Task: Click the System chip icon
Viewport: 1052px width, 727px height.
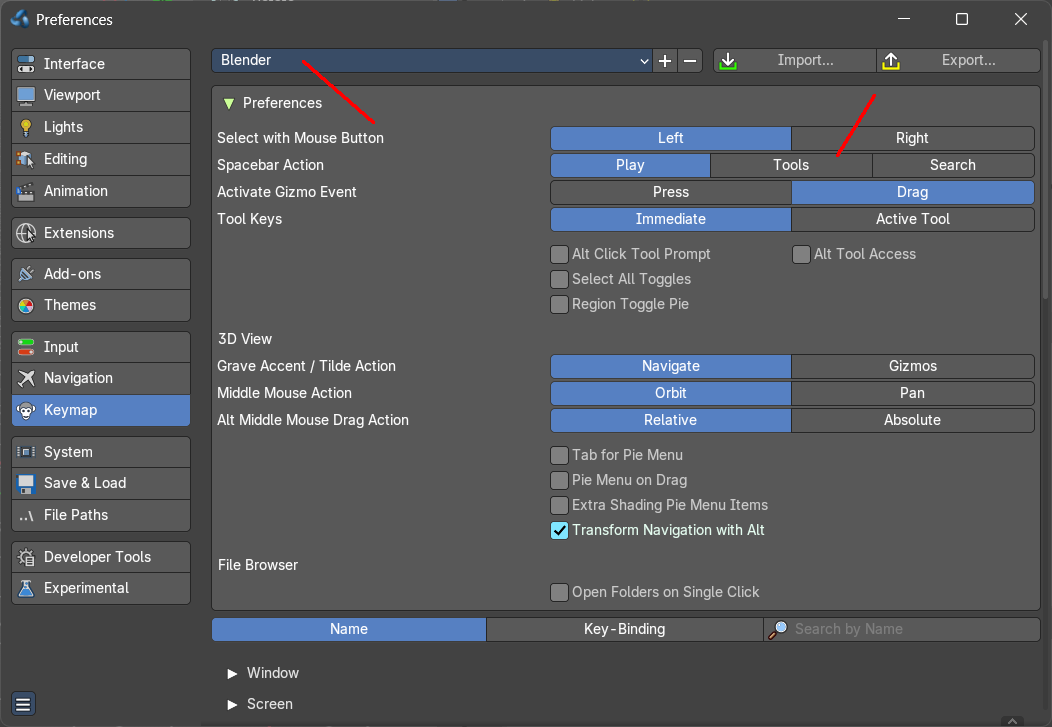Action: click(26, 452)
